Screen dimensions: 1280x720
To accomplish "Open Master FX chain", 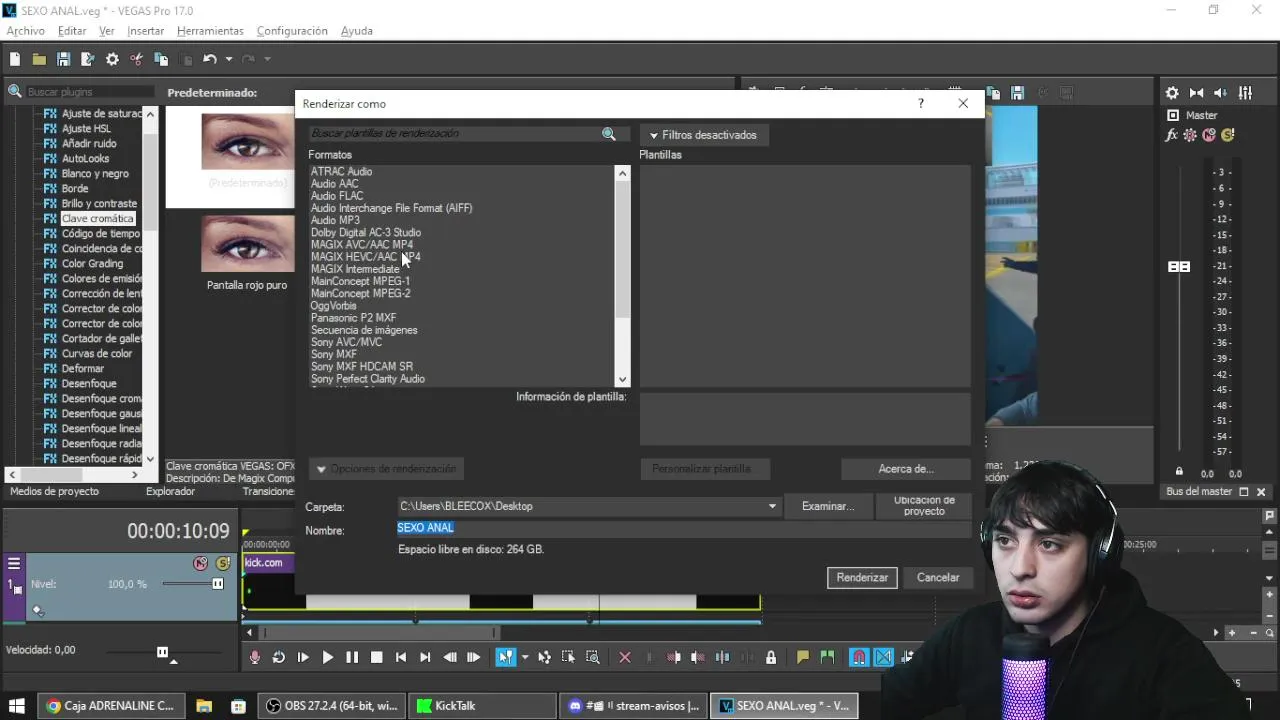I will point(1172,135).
